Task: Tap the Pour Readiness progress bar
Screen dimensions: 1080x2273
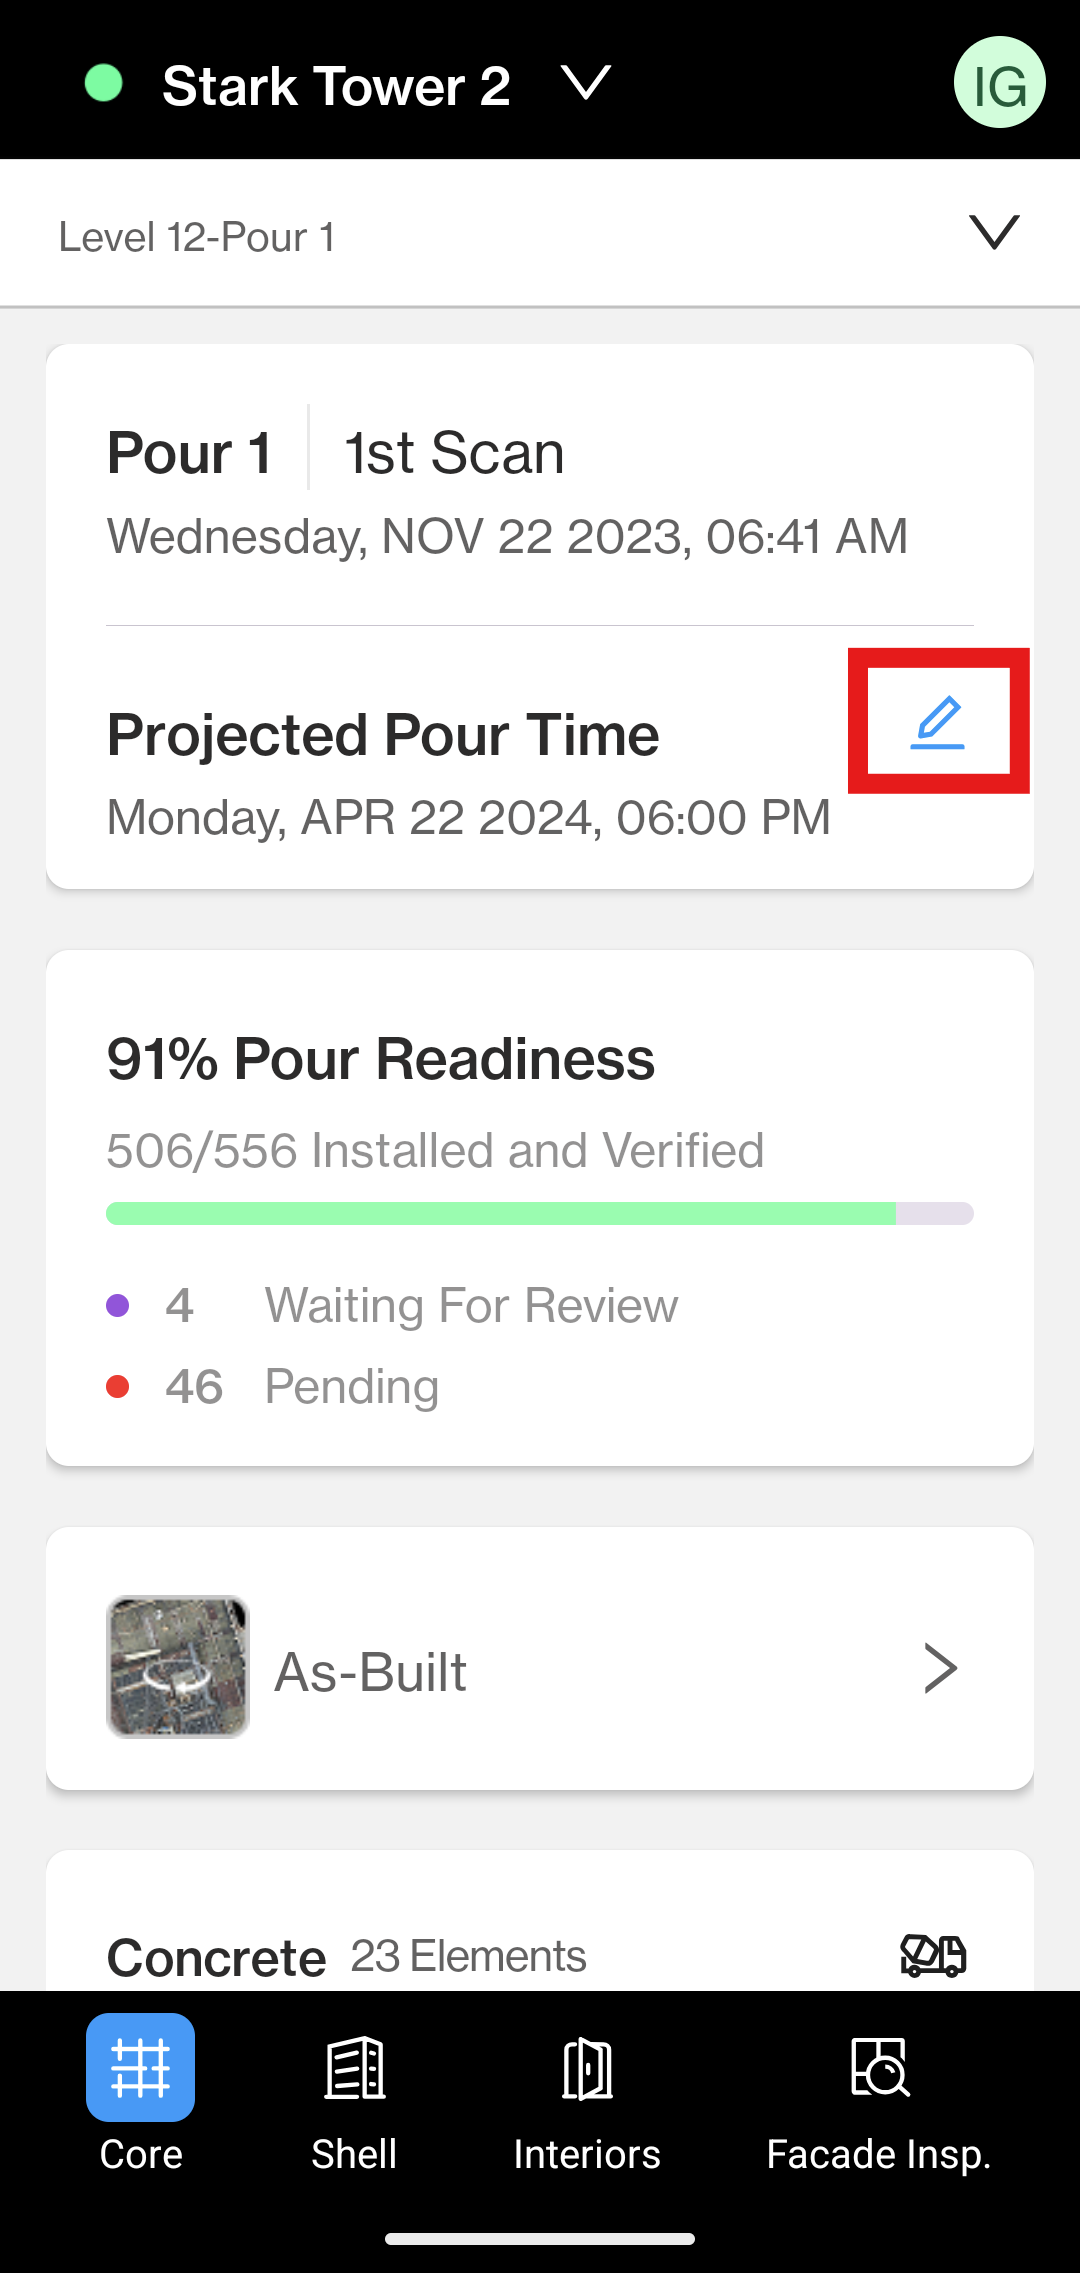Action: pos(540,1213)
